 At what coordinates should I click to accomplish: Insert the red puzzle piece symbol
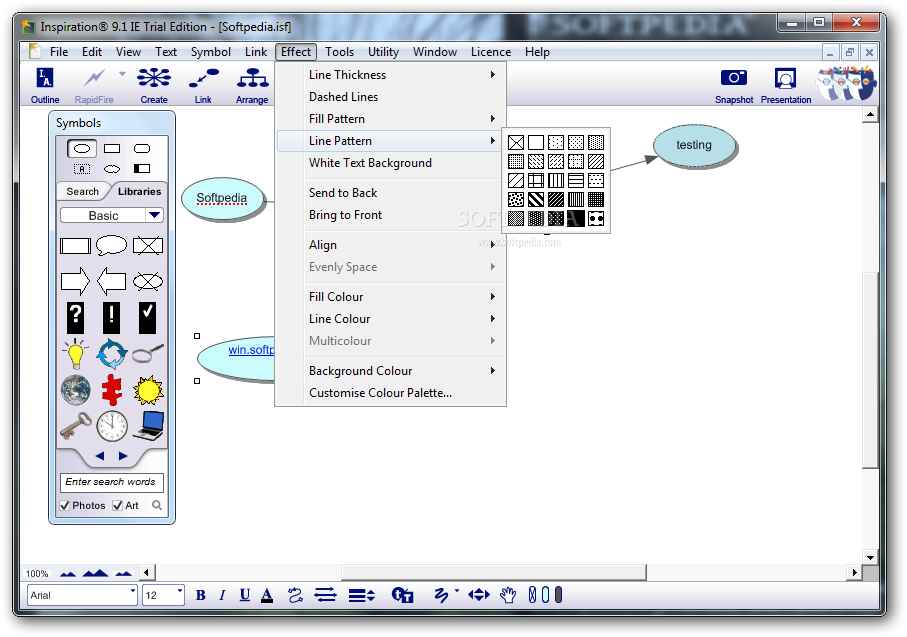tap(112, 390)
